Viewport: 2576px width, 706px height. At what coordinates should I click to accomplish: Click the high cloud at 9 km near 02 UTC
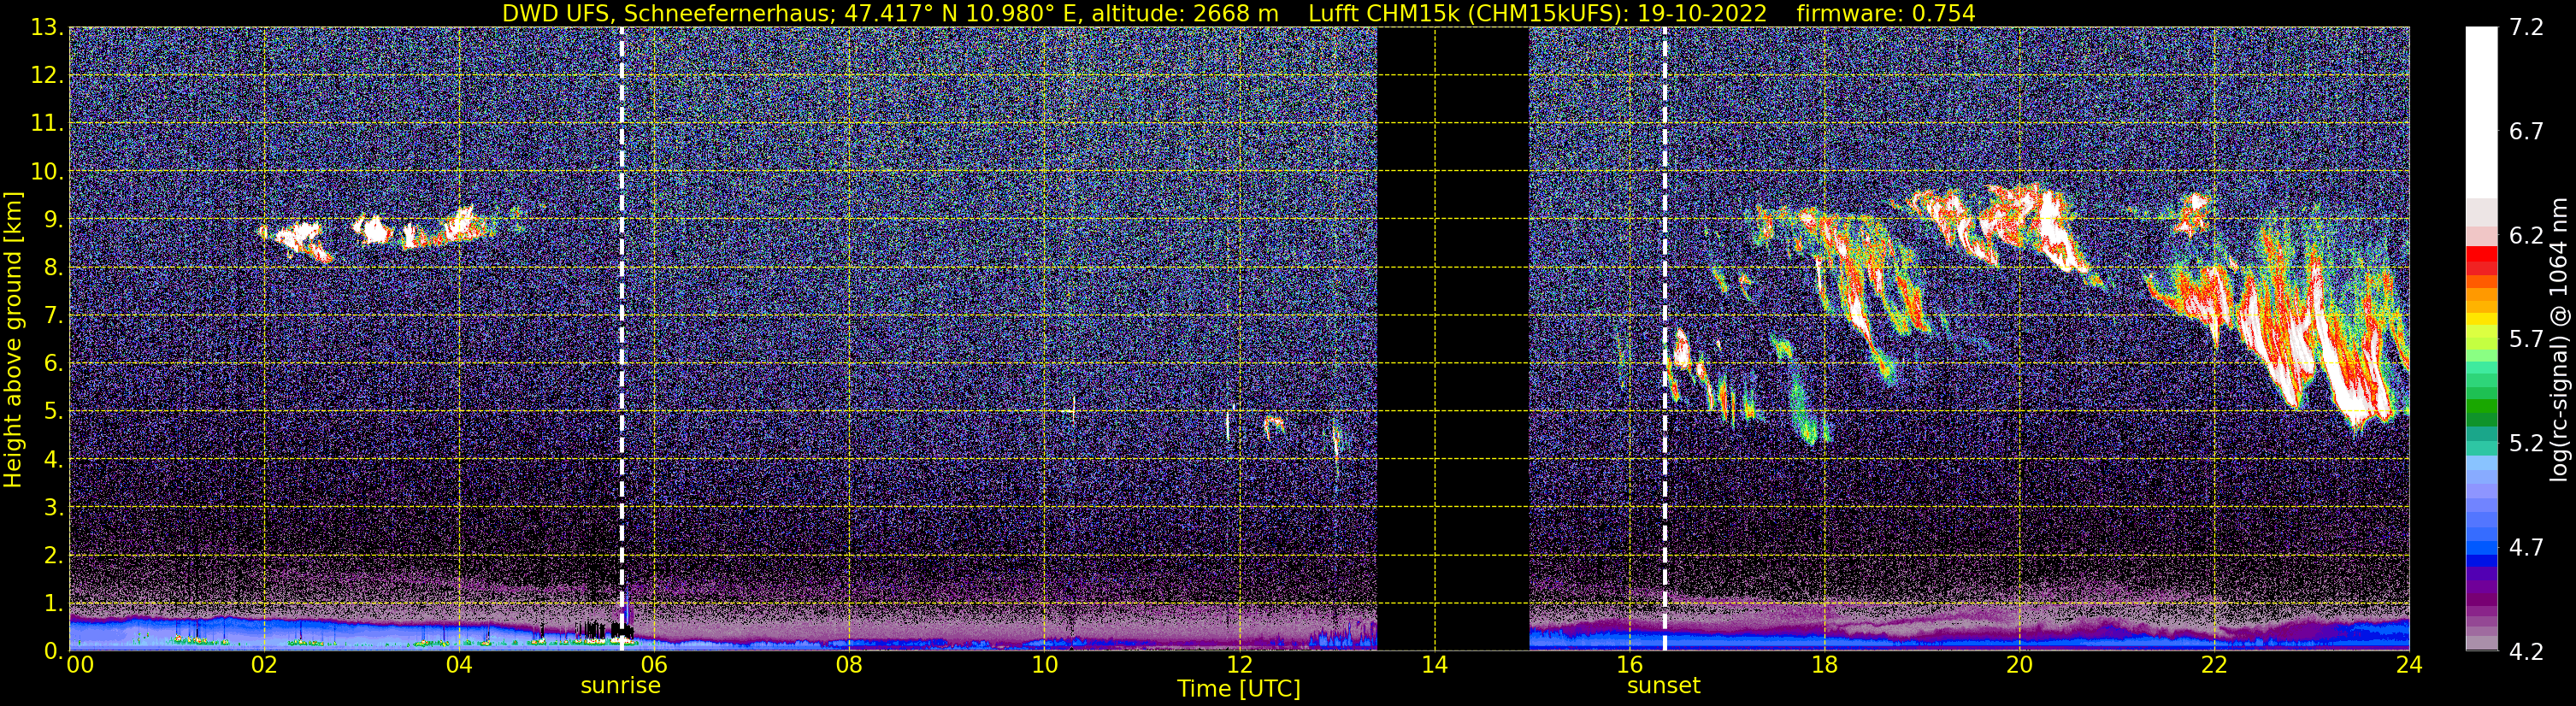(299, 240)
